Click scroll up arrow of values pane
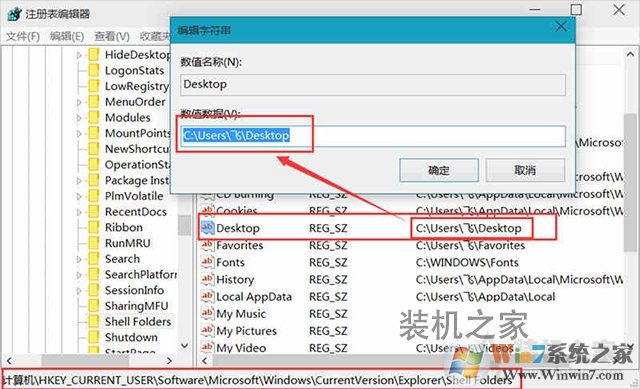The image size is (640, 389). [x=630, y=53]
